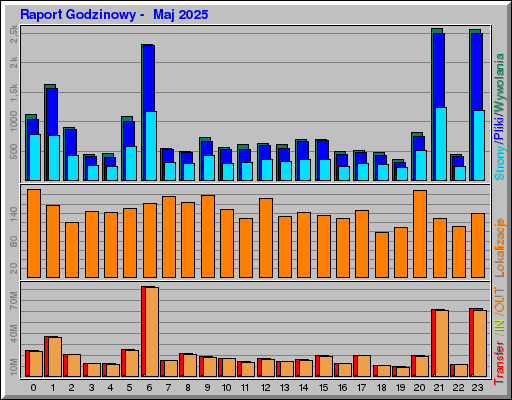Image resolution: width=512 pixels, height=400 pixels.
Task: Click the orange Lokalizacje bar for hour 18
Action: coord(382,255)
